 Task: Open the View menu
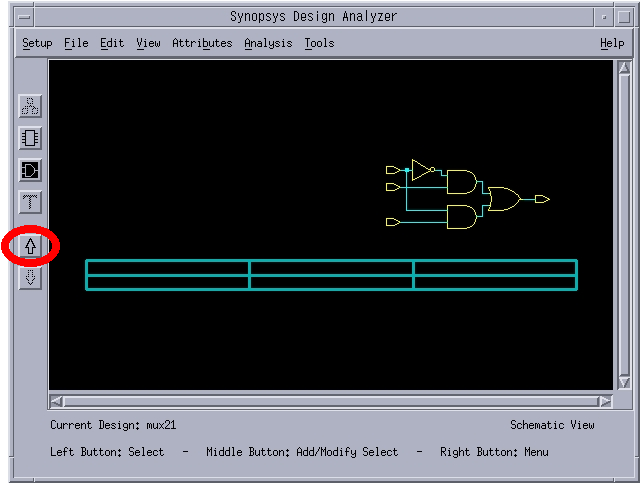tap(148, 43)
